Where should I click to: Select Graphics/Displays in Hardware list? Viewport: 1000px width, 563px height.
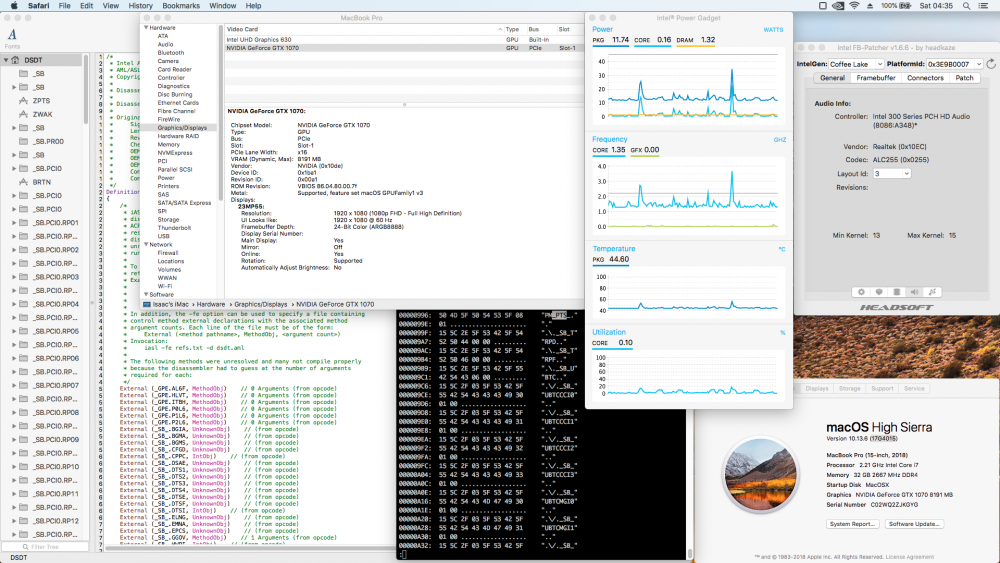[182, 128]
